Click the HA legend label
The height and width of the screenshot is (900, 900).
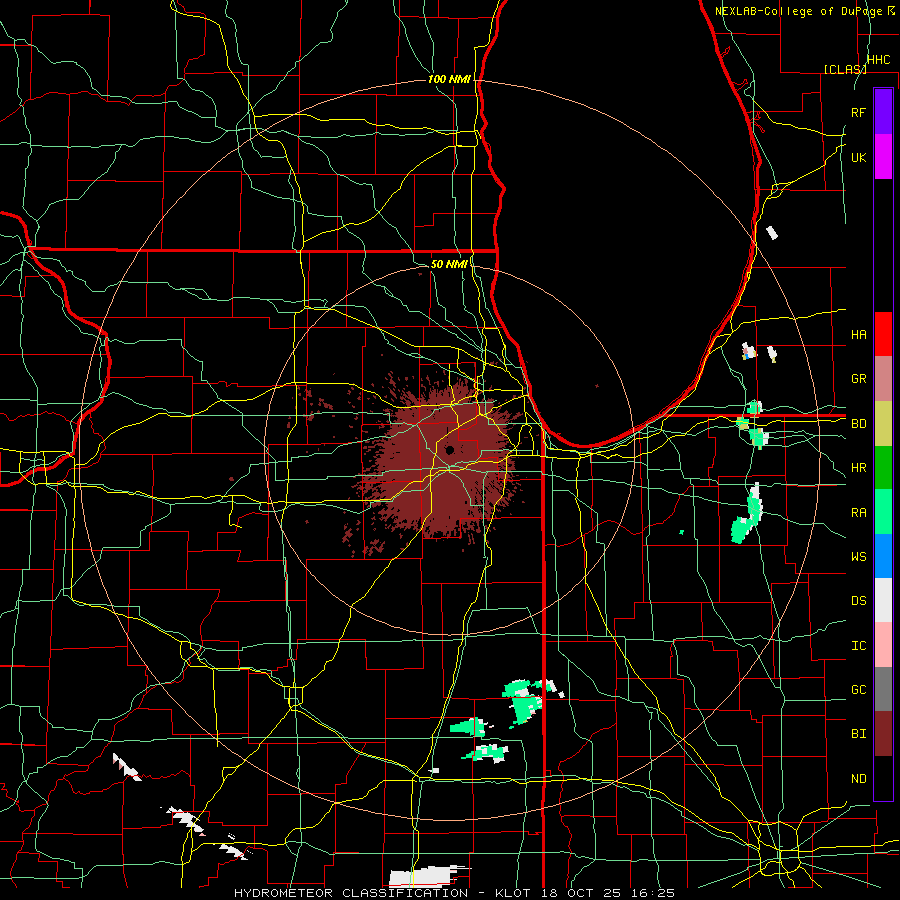(859, 334)
